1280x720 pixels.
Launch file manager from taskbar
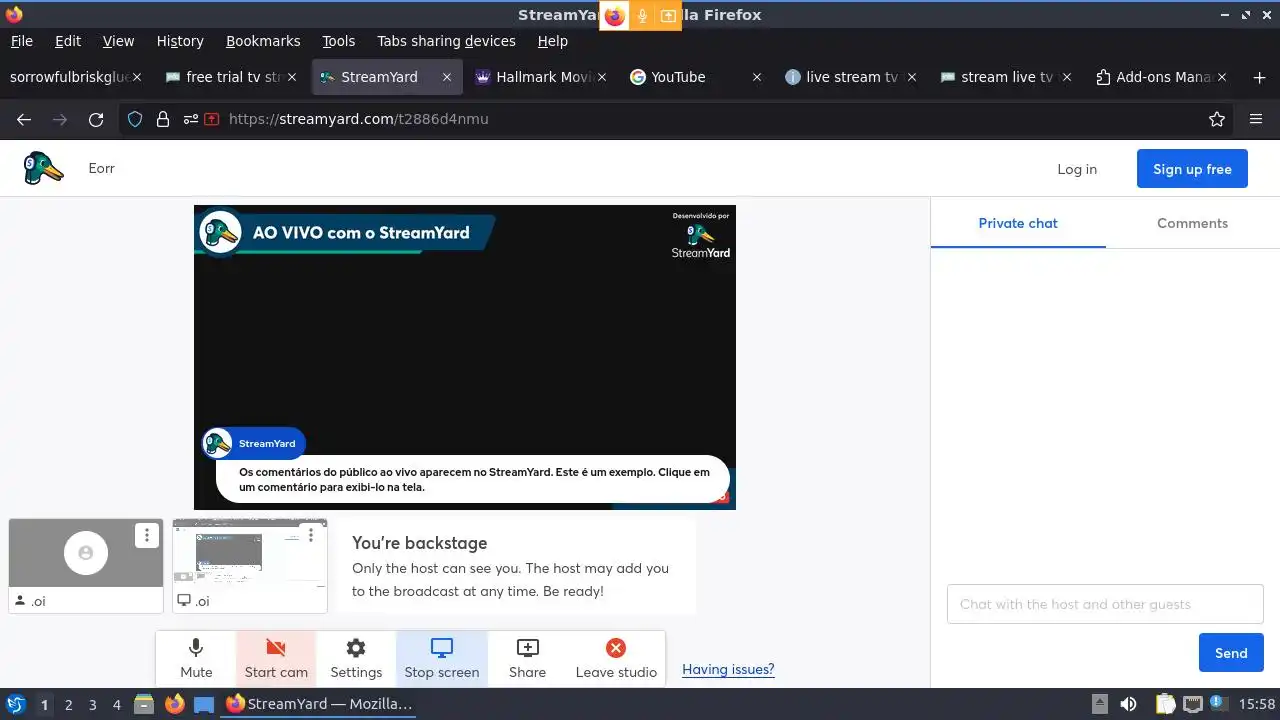[144, 704]
